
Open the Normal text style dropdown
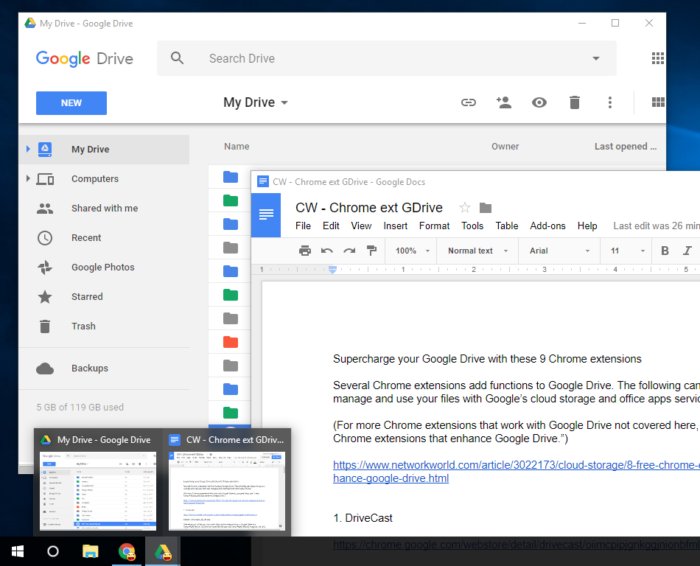[478, 251]
